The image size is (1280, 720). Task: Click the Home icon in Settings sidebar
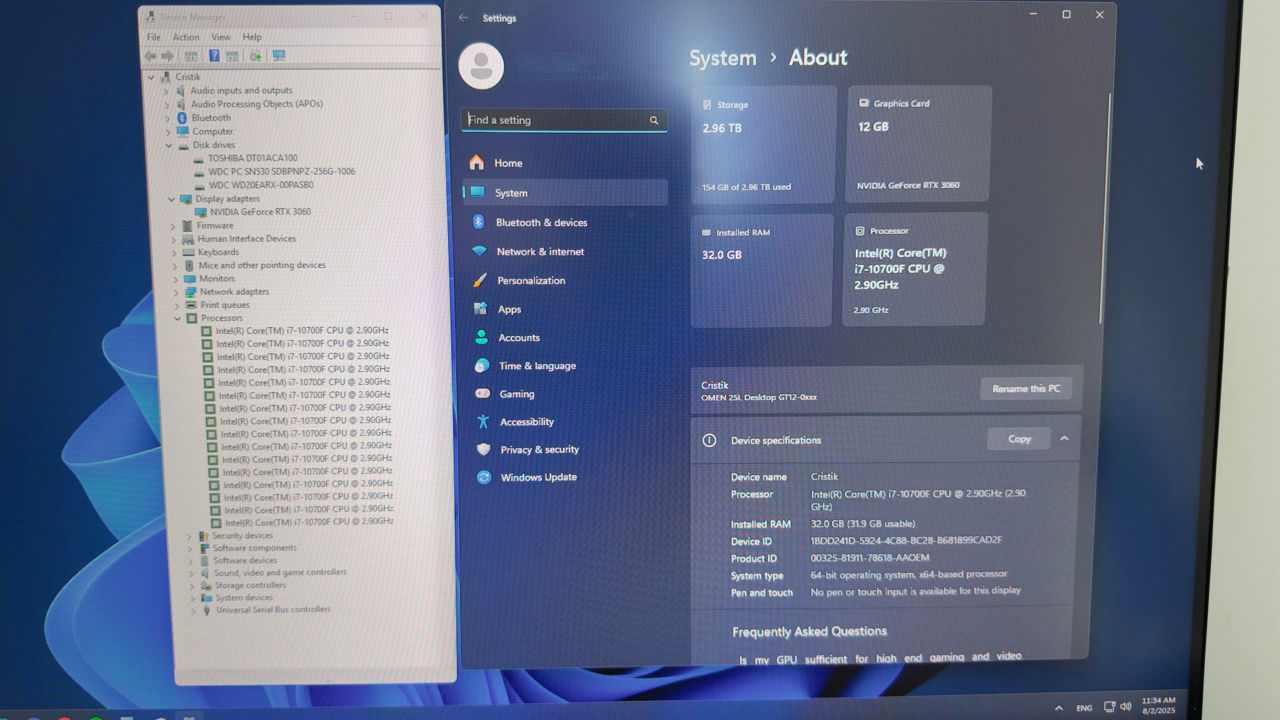click(x=477, y=163)
